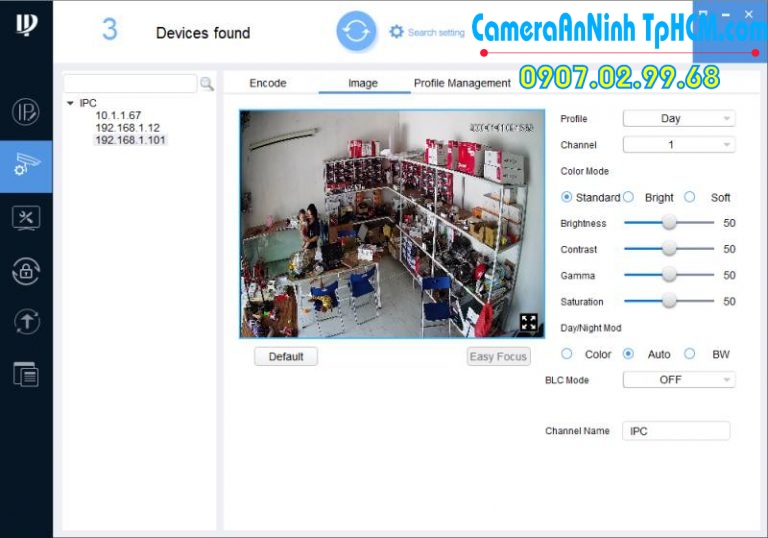
Task: Click the Default button
Action: [286, 357]
